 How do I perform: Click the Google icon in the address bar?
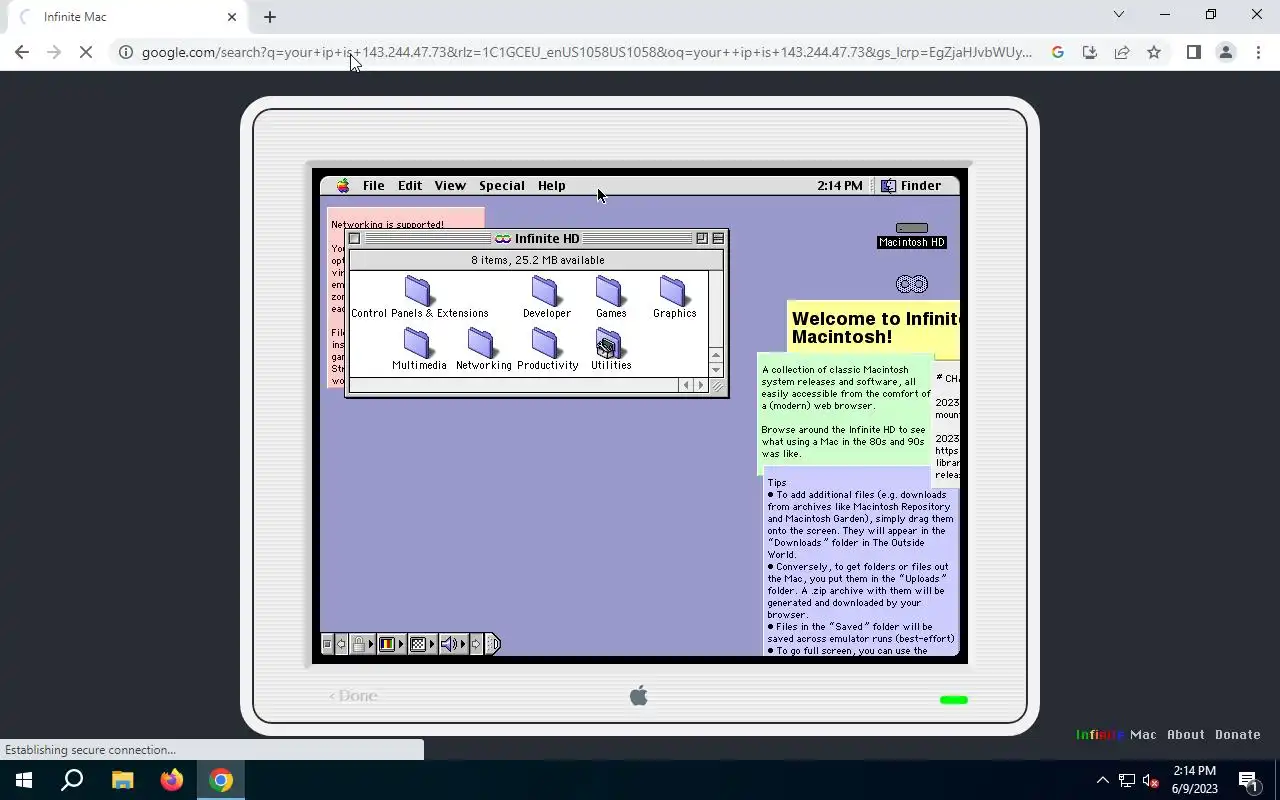point(1057,52)
